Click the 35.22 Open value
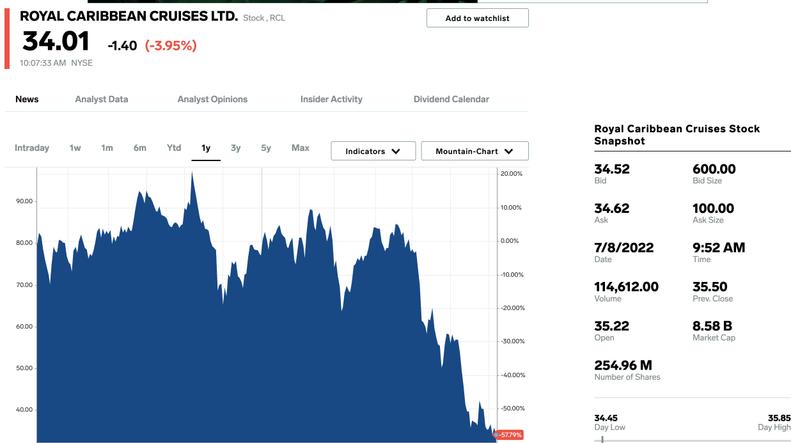This screenshot has height=443, width=800. [x=612, y=326]
